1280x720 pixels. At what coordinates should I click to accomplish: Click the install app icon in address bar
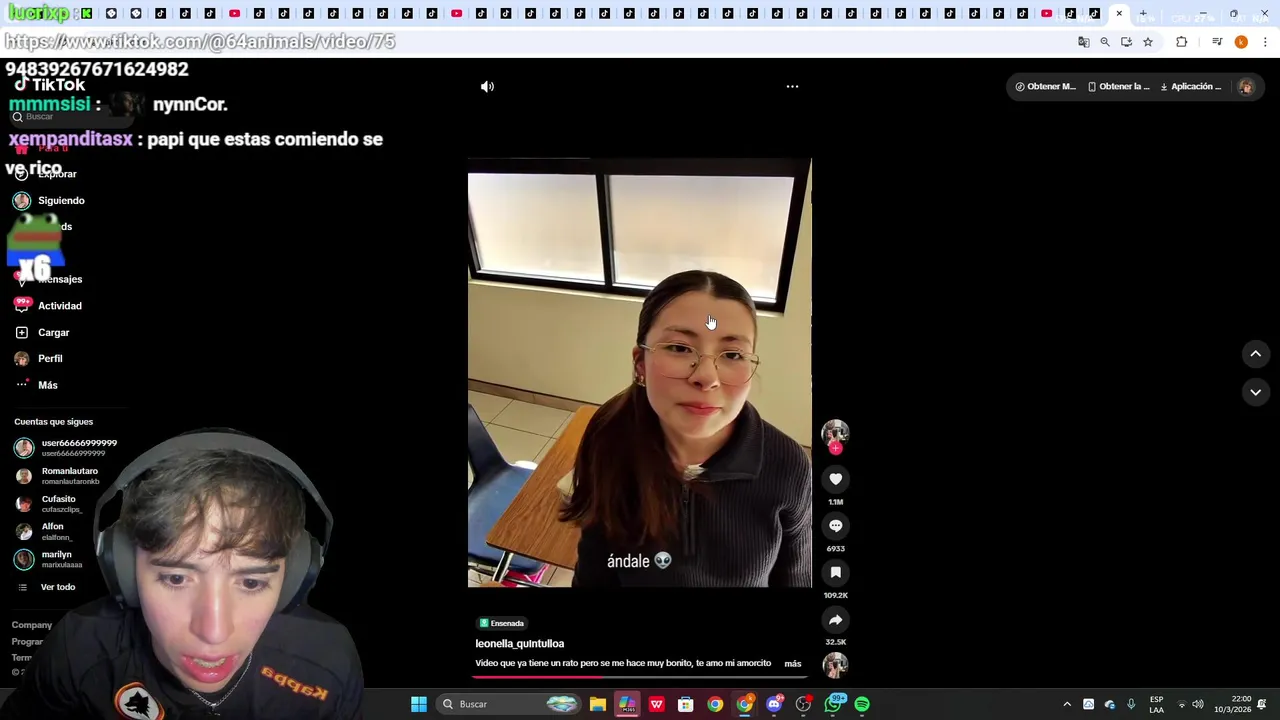coord(1126,42)
